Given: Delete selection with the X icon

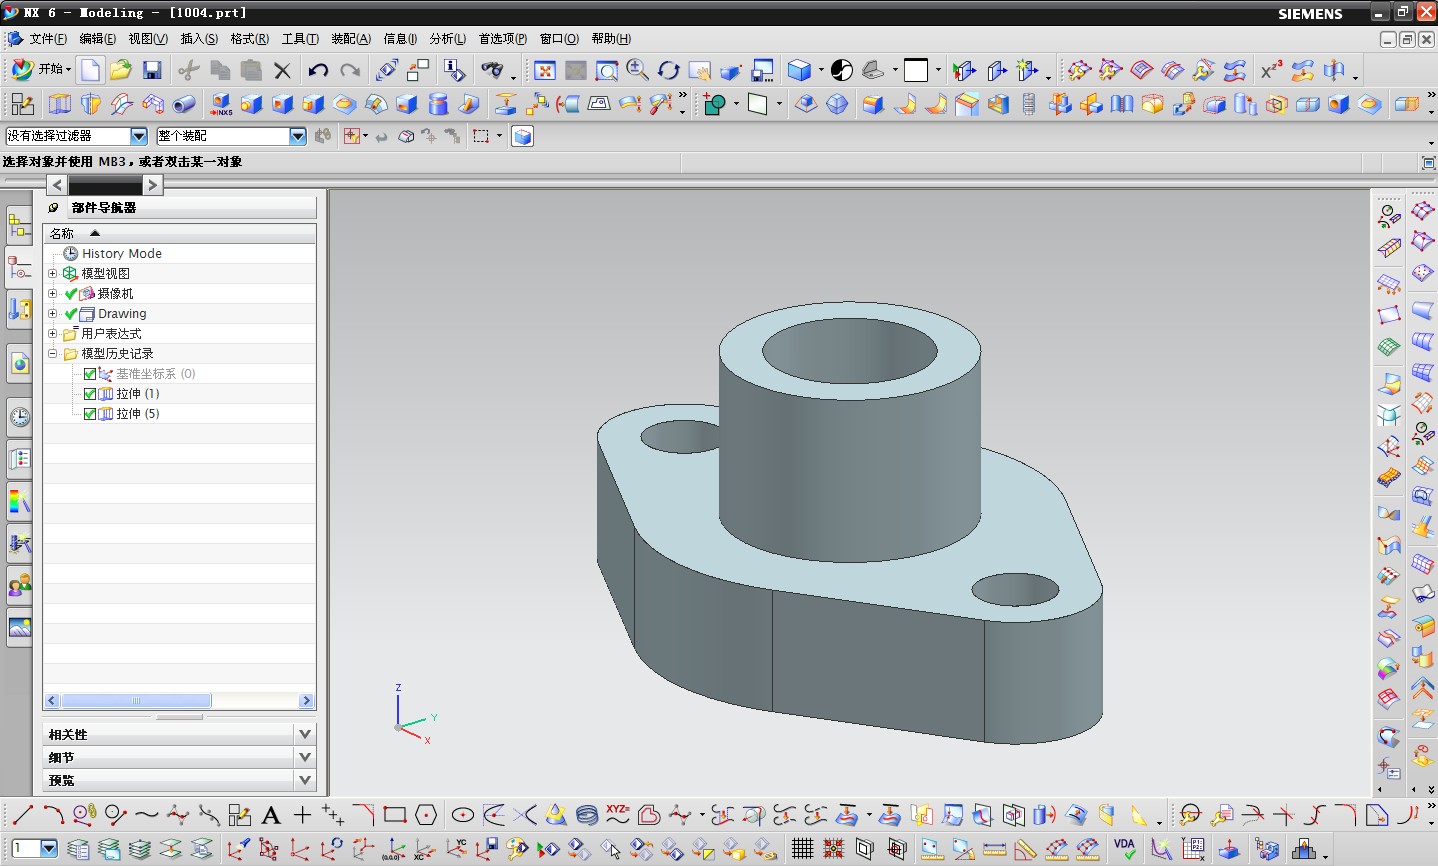Looking at the screenshot, I should pyautogui.click(x=282, y=70).
